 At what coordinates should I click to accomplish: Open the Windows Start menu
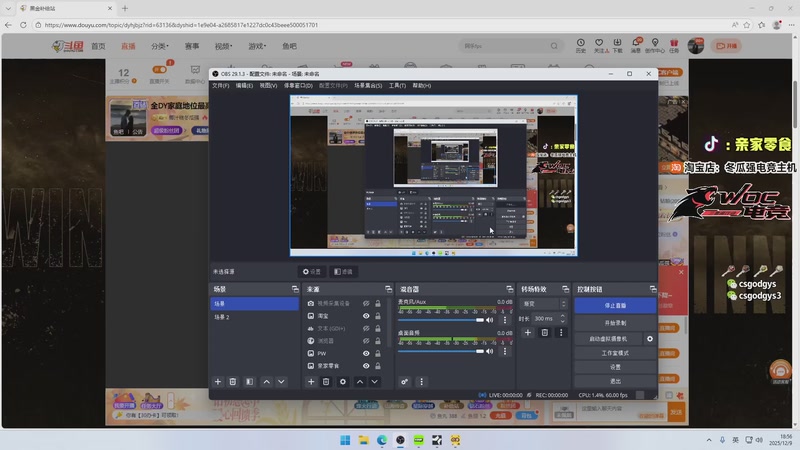coord(345,440)
